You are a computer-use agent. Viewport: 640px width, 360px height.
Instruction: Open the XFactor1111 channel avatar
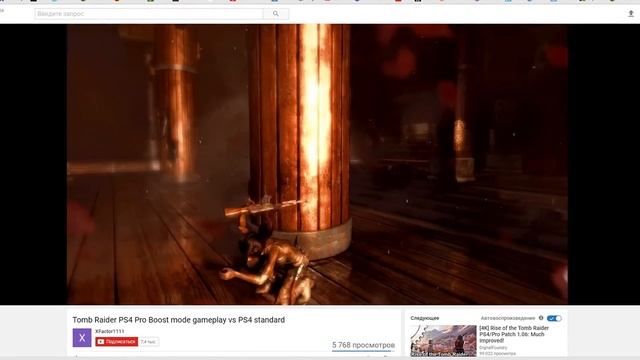point(82,338)
